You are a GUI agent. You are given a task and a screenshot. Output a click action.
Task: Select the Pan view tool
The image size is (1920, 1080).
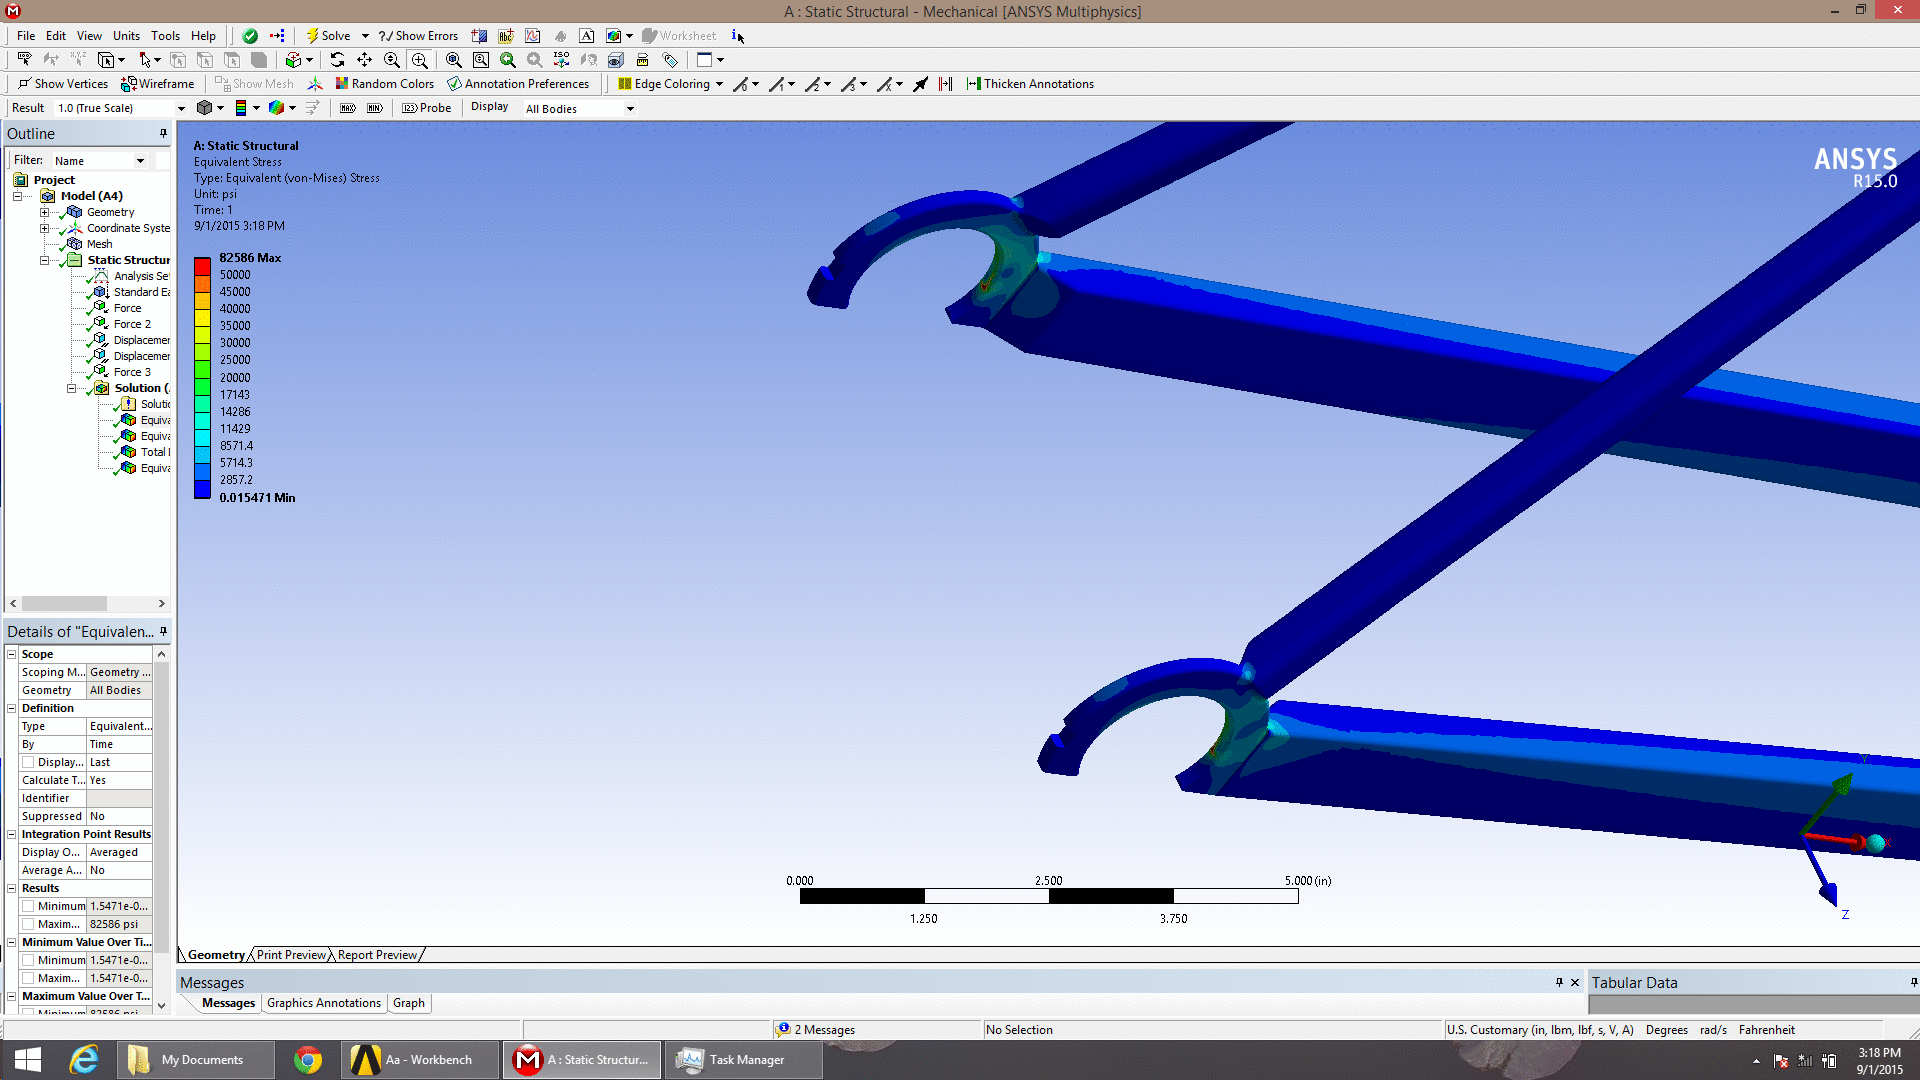click(x=364, y=60)
